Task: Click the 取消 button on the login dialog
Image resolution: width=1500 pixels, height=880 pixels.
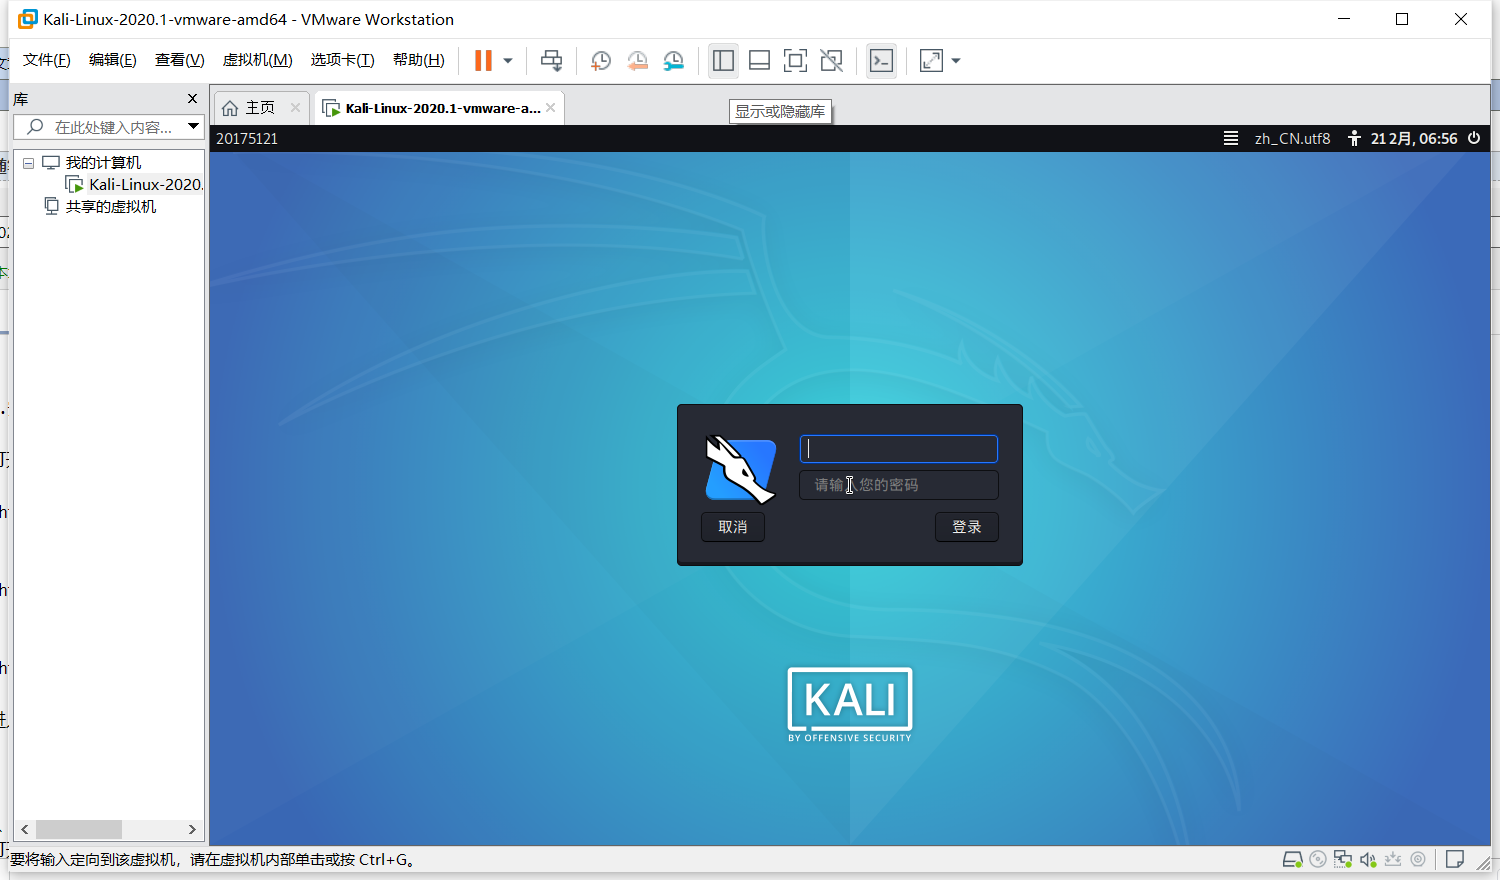Action: coord(733,527)
